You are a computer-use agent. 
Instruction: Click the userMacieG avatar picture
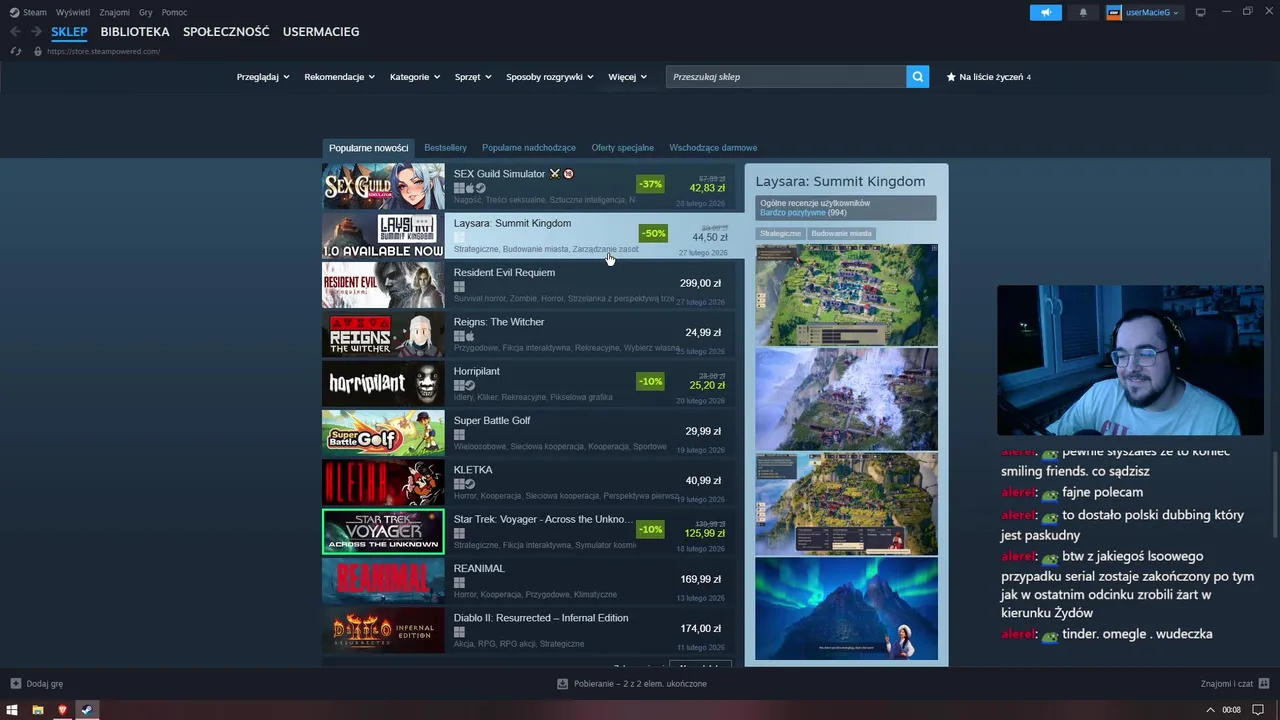pos(1115,12)
